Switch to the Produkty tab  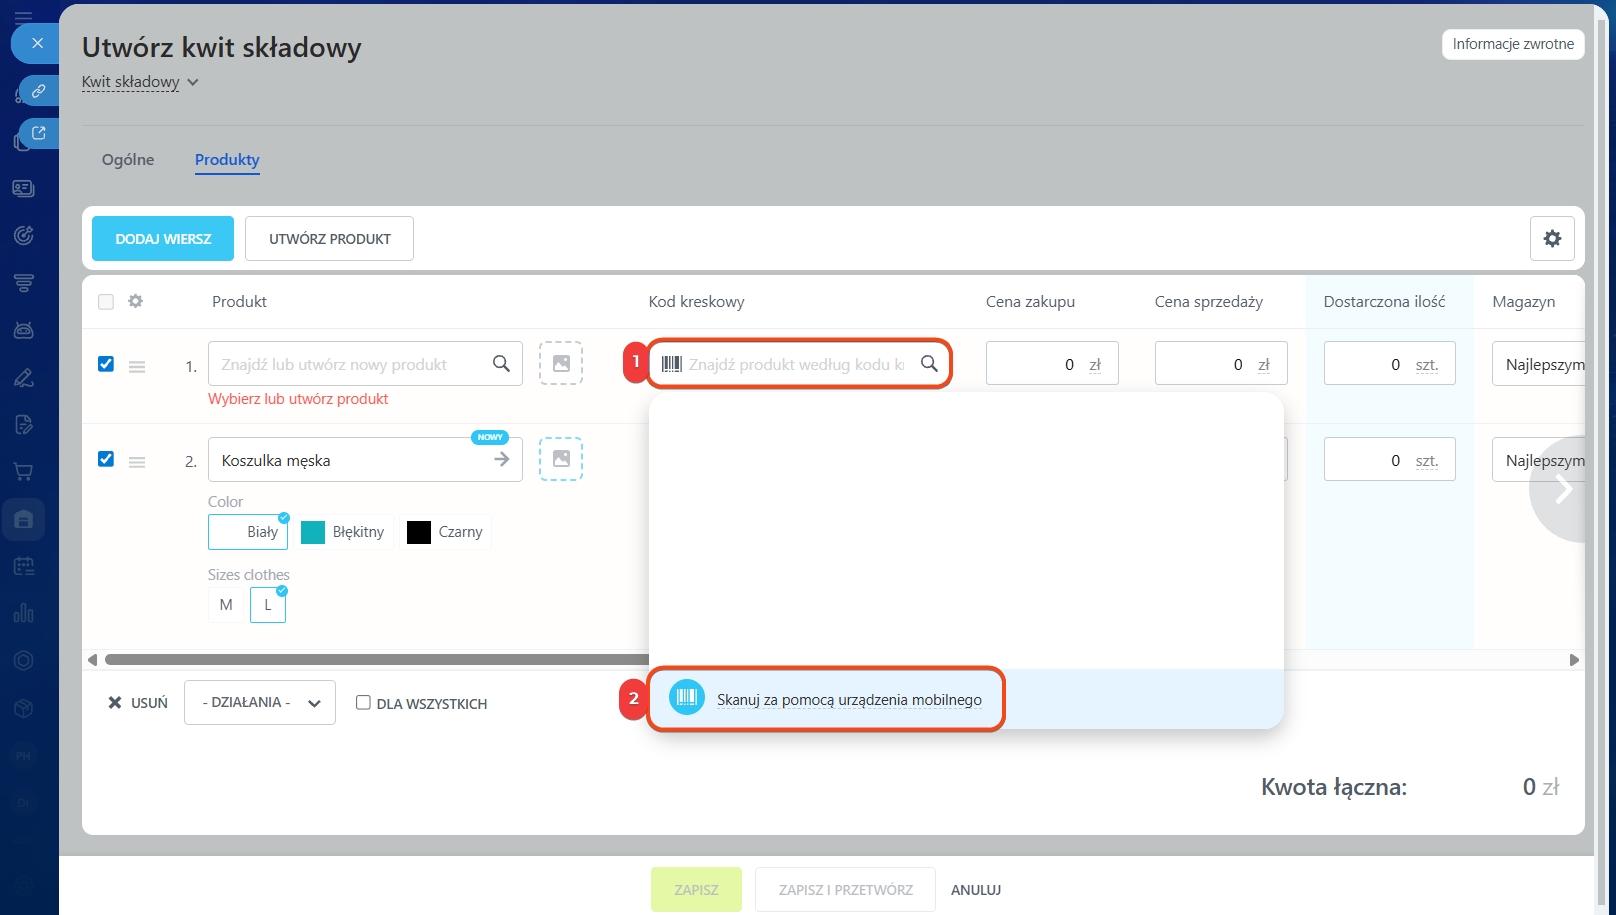227,160
